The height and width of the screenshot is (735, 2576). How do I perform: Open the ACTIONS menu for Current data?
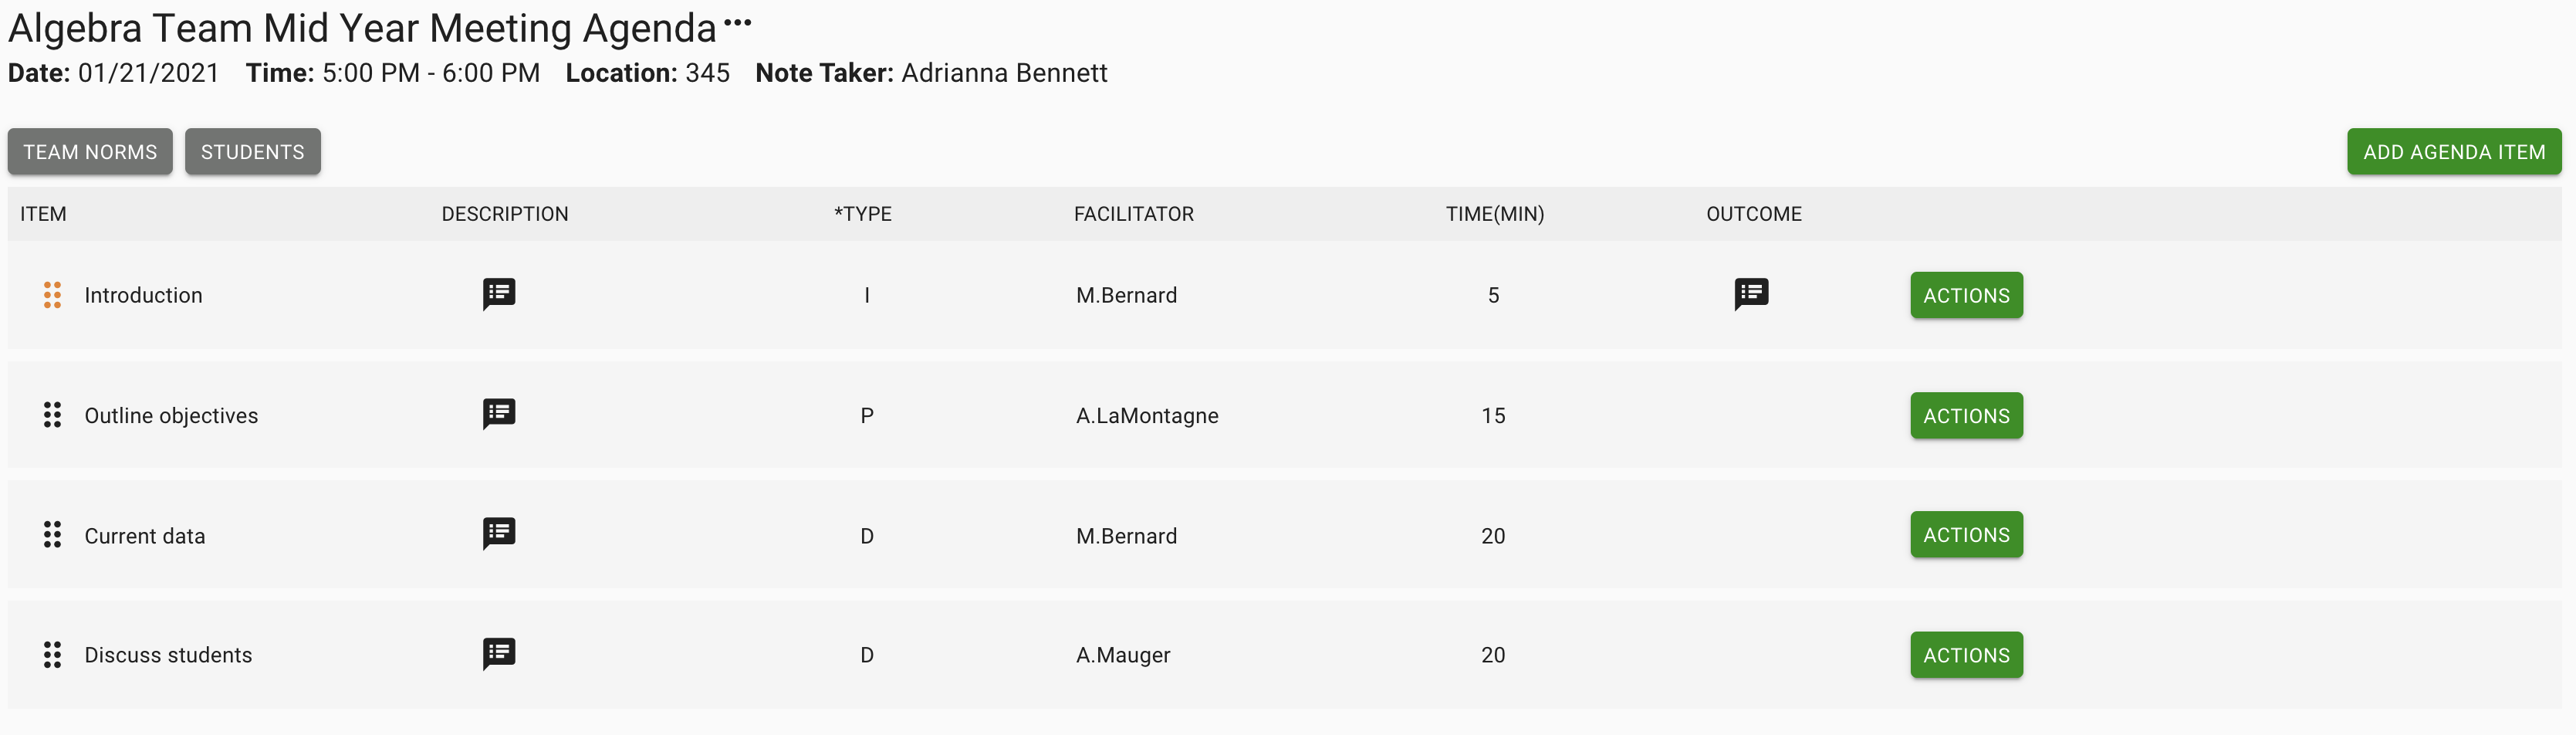[x=1966, y=534]
